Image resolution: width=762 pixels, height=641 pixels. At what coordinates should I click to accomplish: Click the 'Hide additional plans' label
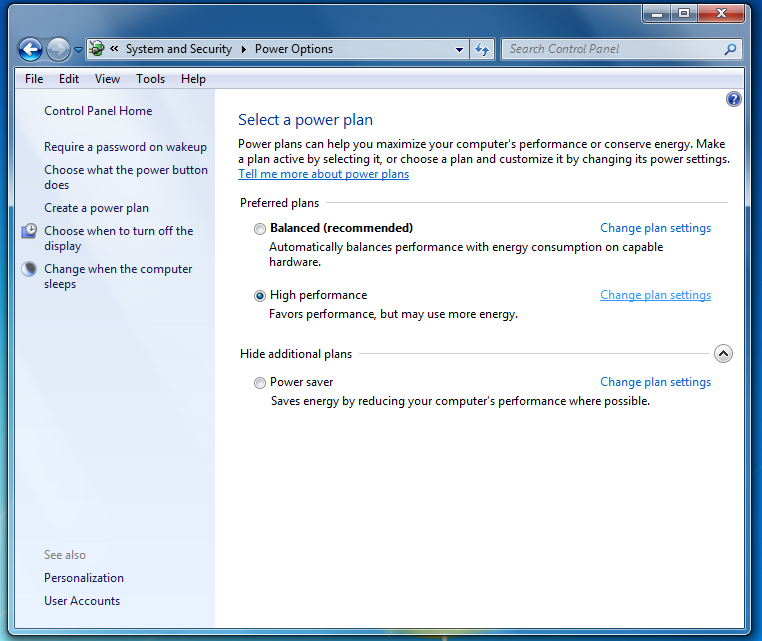[x=296, y=354]
